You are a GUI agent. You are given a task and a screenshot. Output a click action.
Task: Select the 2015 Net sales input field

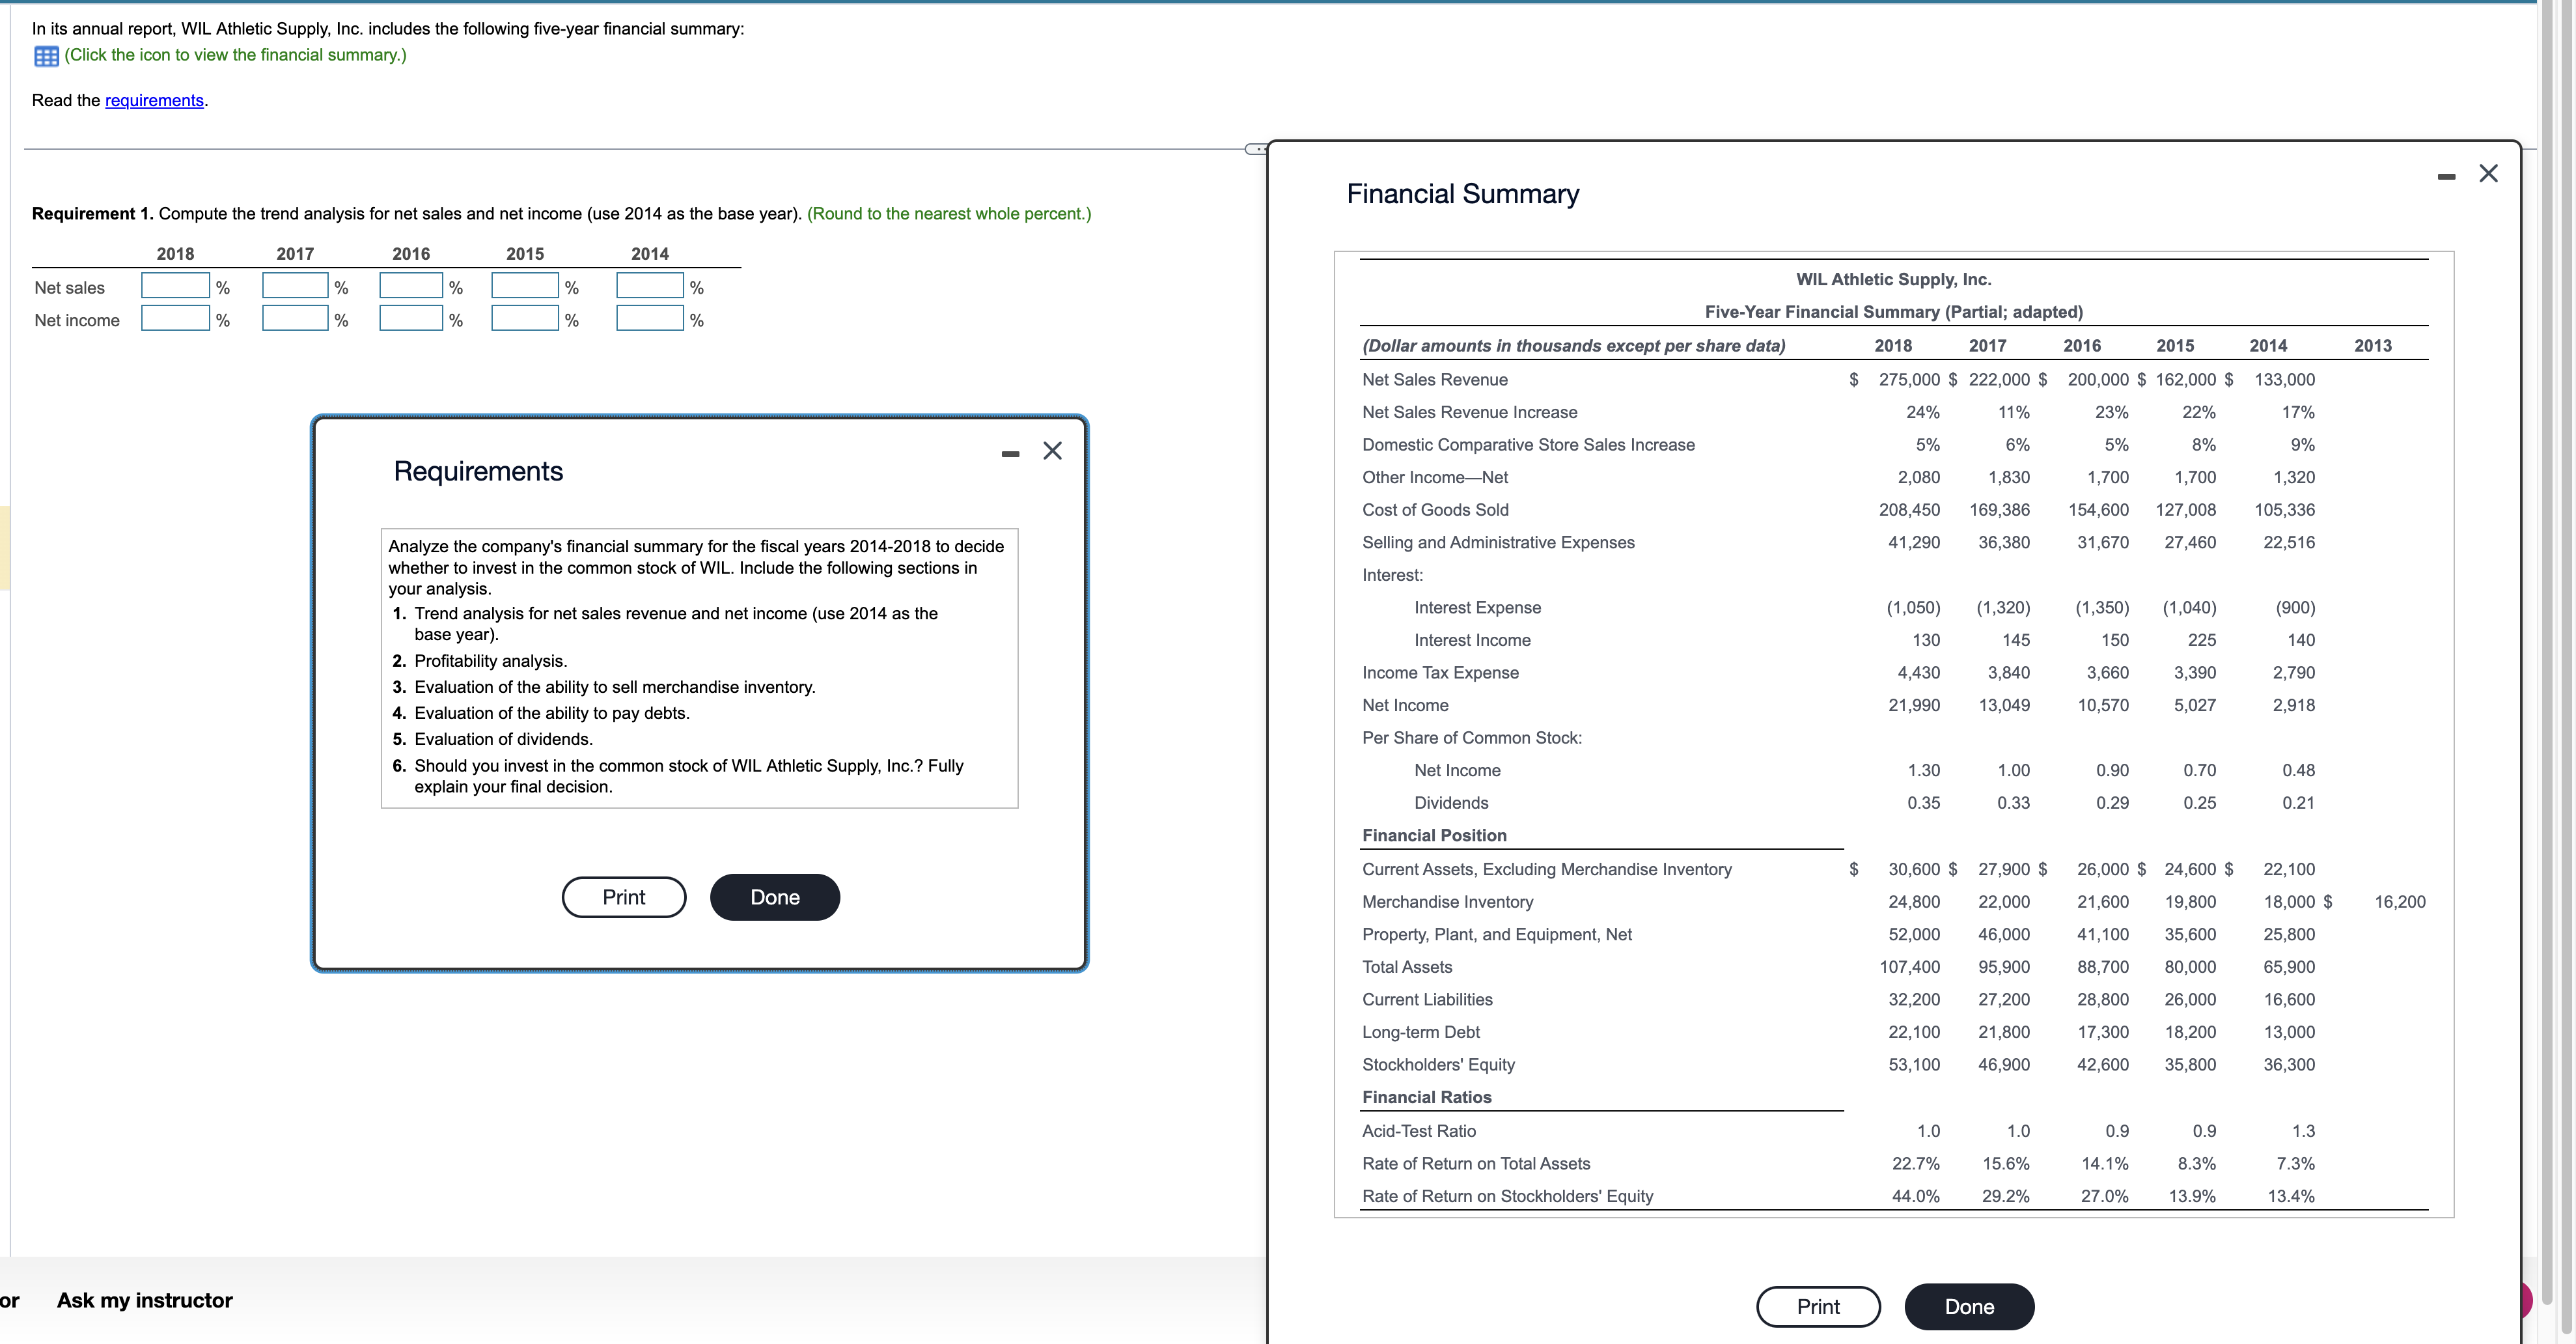pyautogui.click(x=525, y=286)
